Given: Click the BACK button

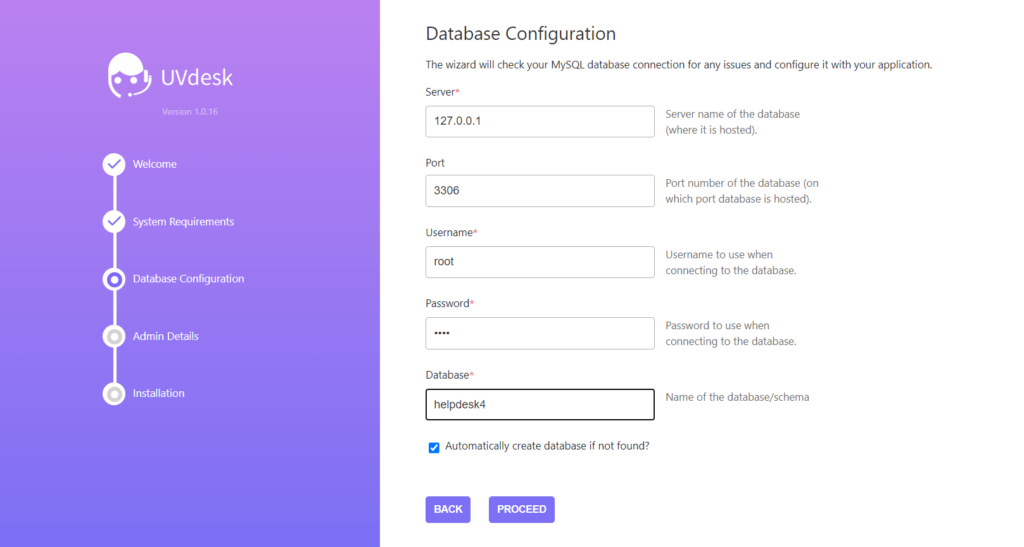Looking at the screenshot, I should point(448,509).
